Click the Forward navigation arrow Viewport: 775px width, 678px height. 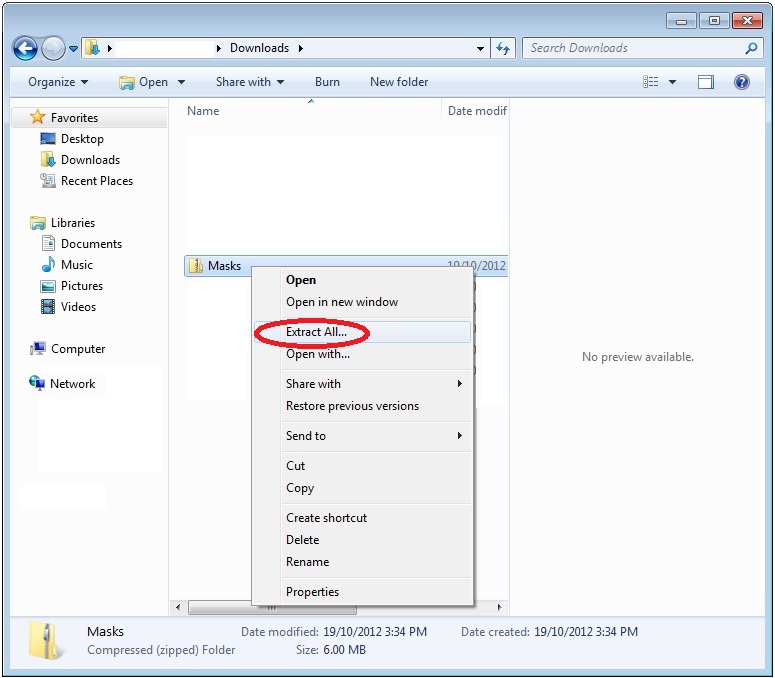coord(53,48)
